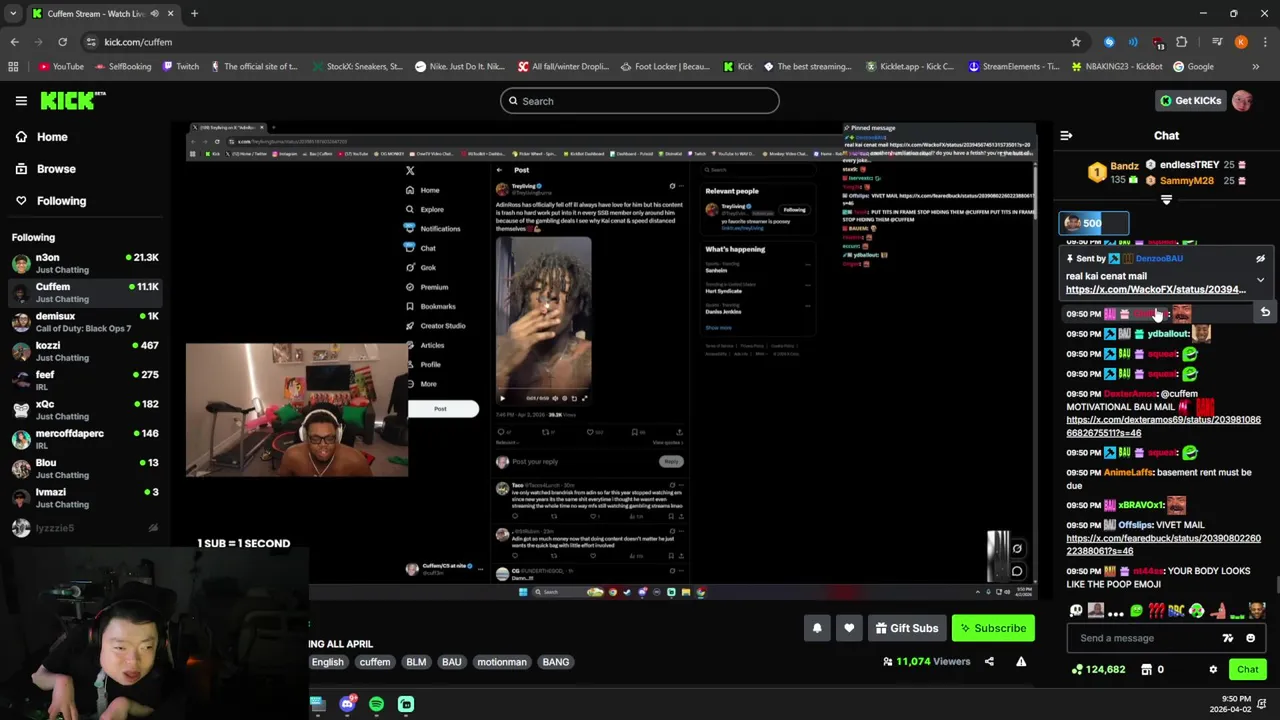Open the user profile avatar menu
The width and height of the screenshot is (1280, 720).
[x=1242, y=100]
